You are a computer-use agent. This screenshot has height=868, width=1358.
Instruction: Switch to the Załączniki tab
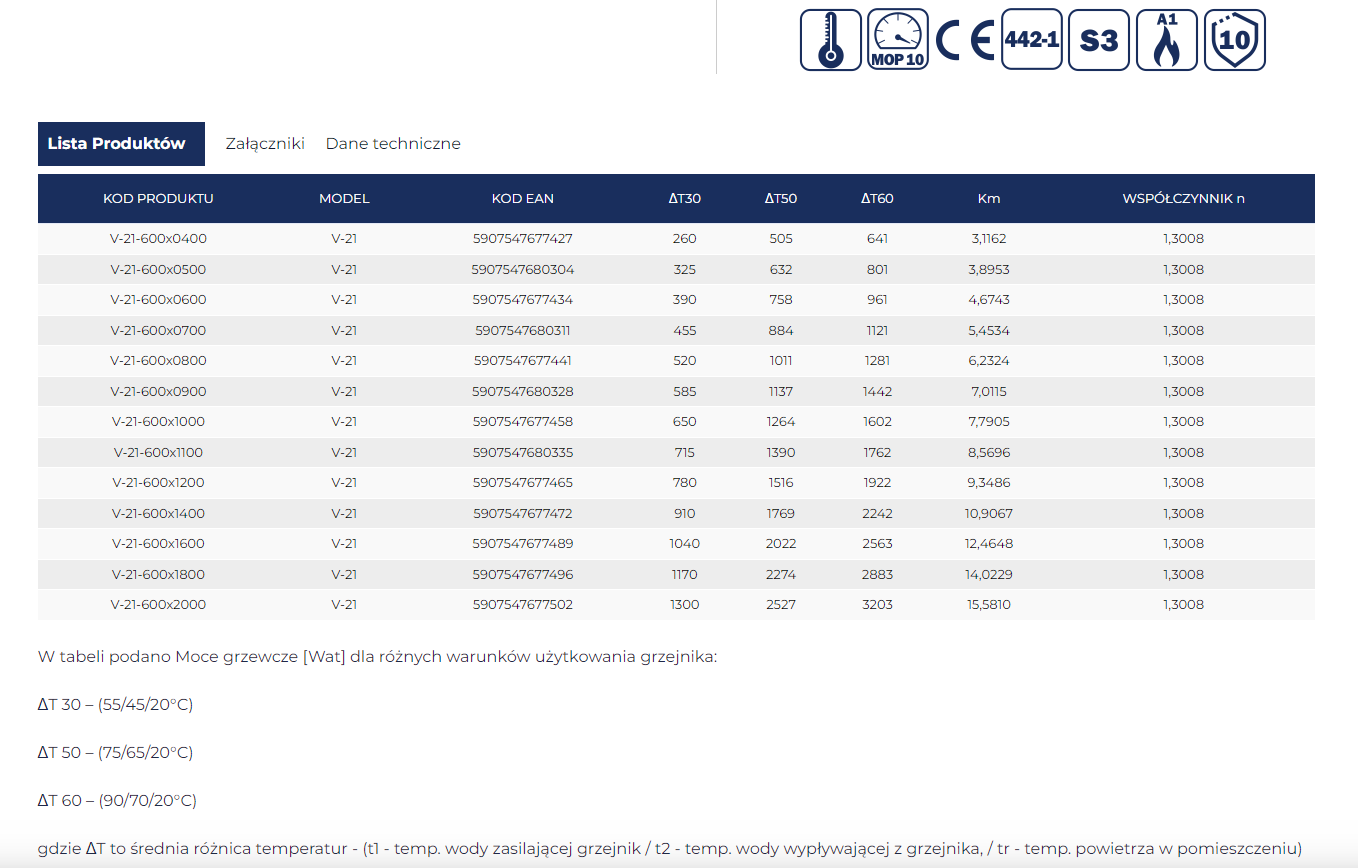[265, 144]
